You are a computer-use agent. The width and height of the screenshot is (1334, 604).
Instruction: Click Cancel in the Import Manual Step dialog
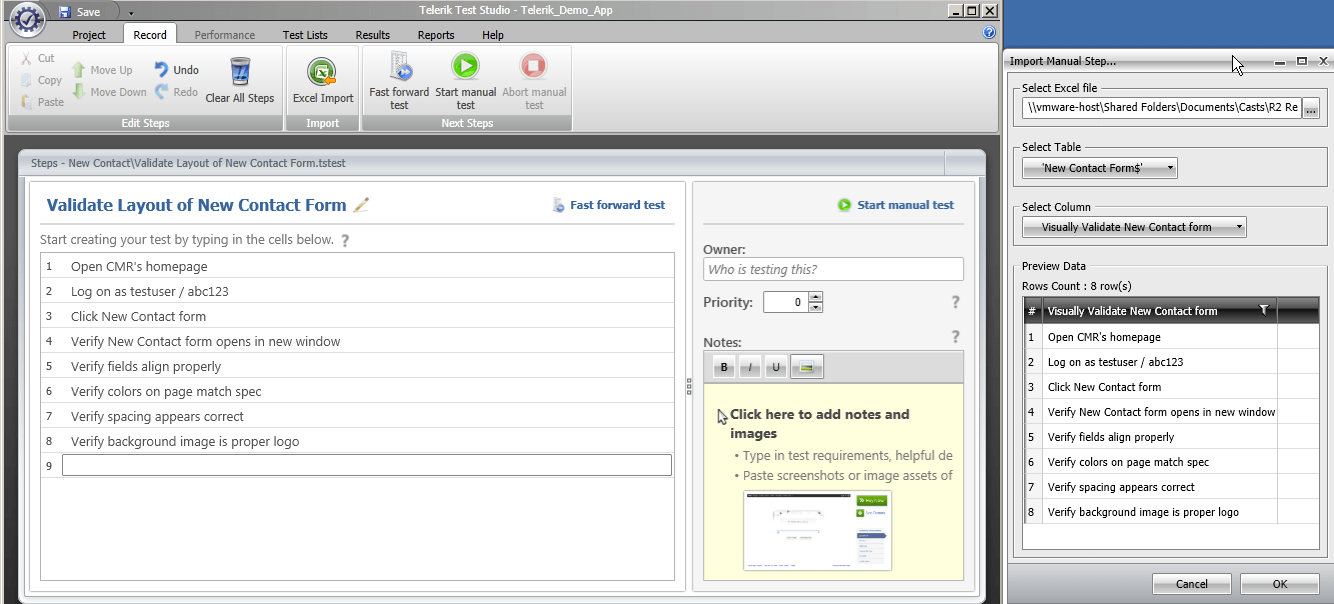[1192, 584]
